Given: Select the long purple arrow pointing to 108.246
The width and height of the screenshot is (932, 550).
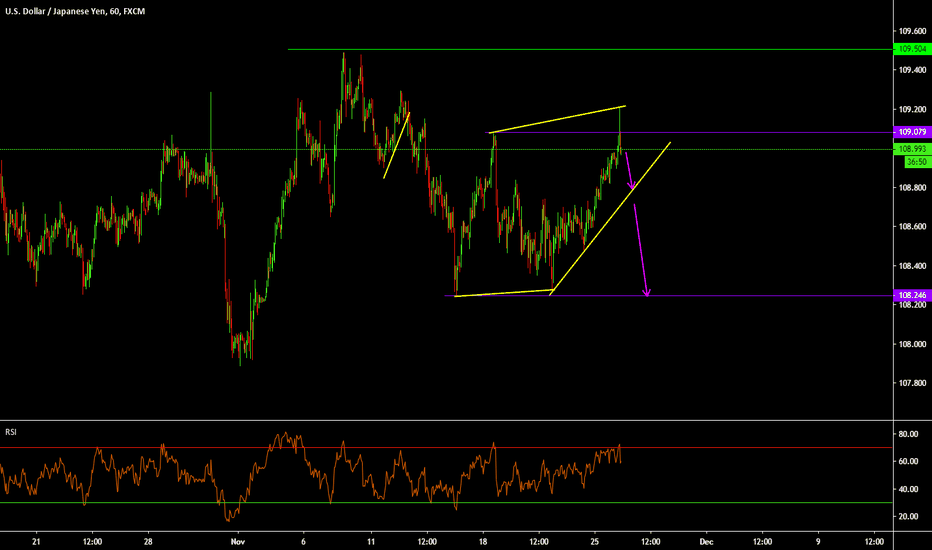Looking at the screenshot, I should (641, 244).
